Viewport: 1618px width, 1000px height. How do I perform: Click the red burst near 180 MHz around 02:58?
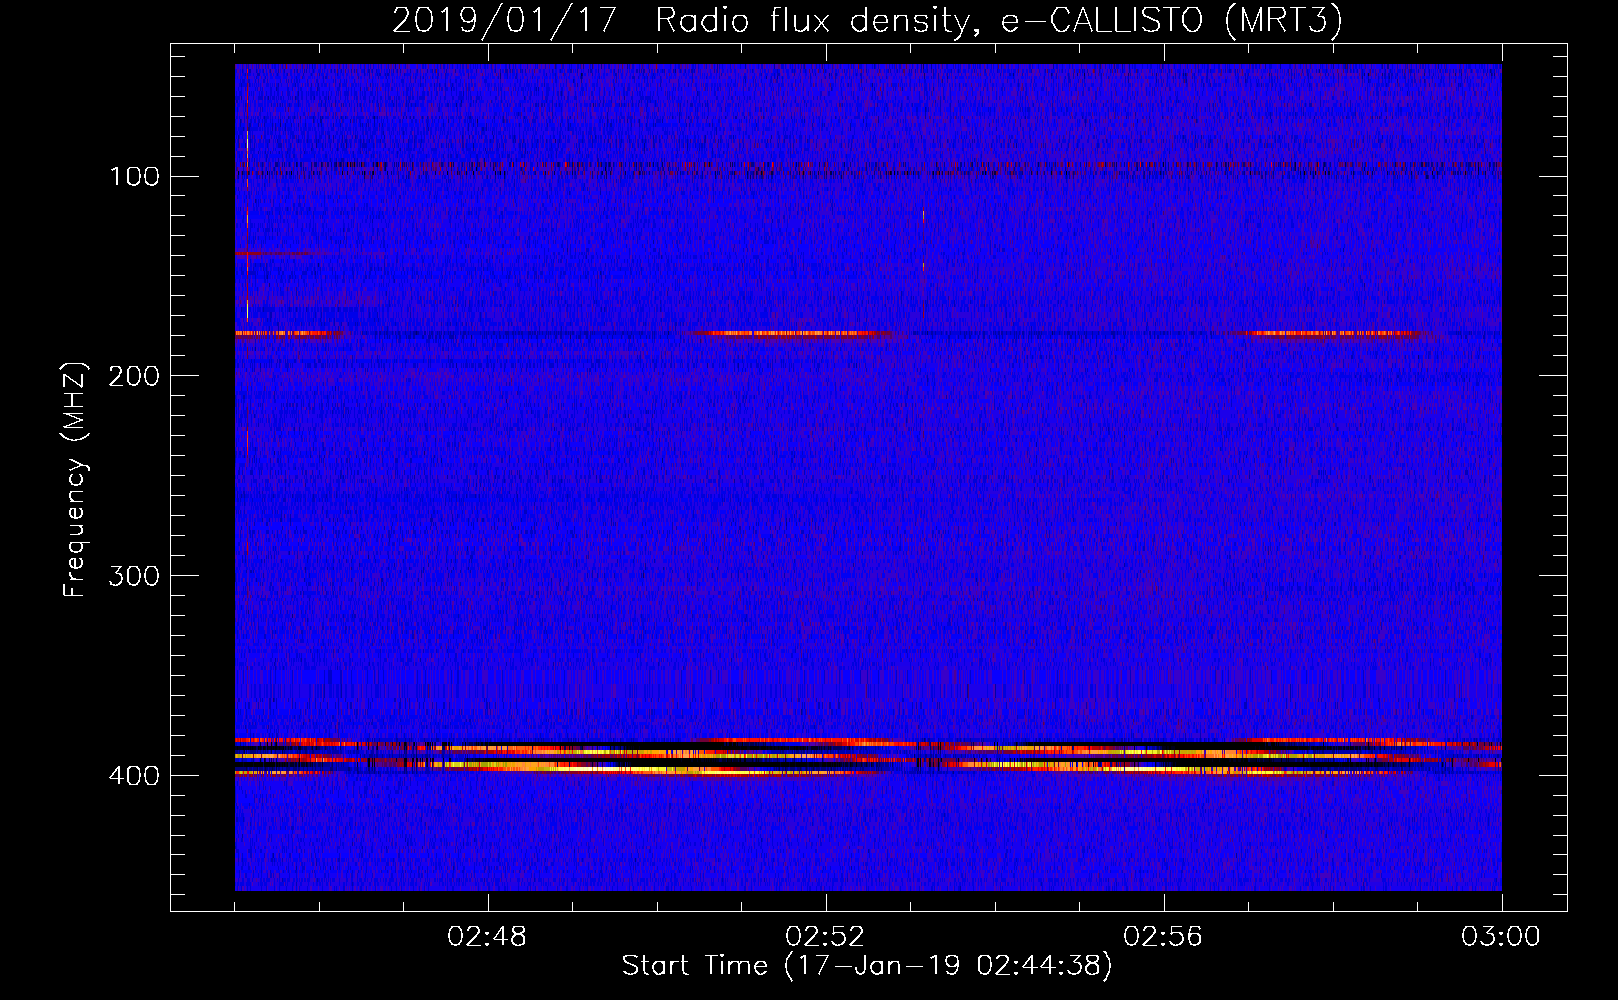1335,334
